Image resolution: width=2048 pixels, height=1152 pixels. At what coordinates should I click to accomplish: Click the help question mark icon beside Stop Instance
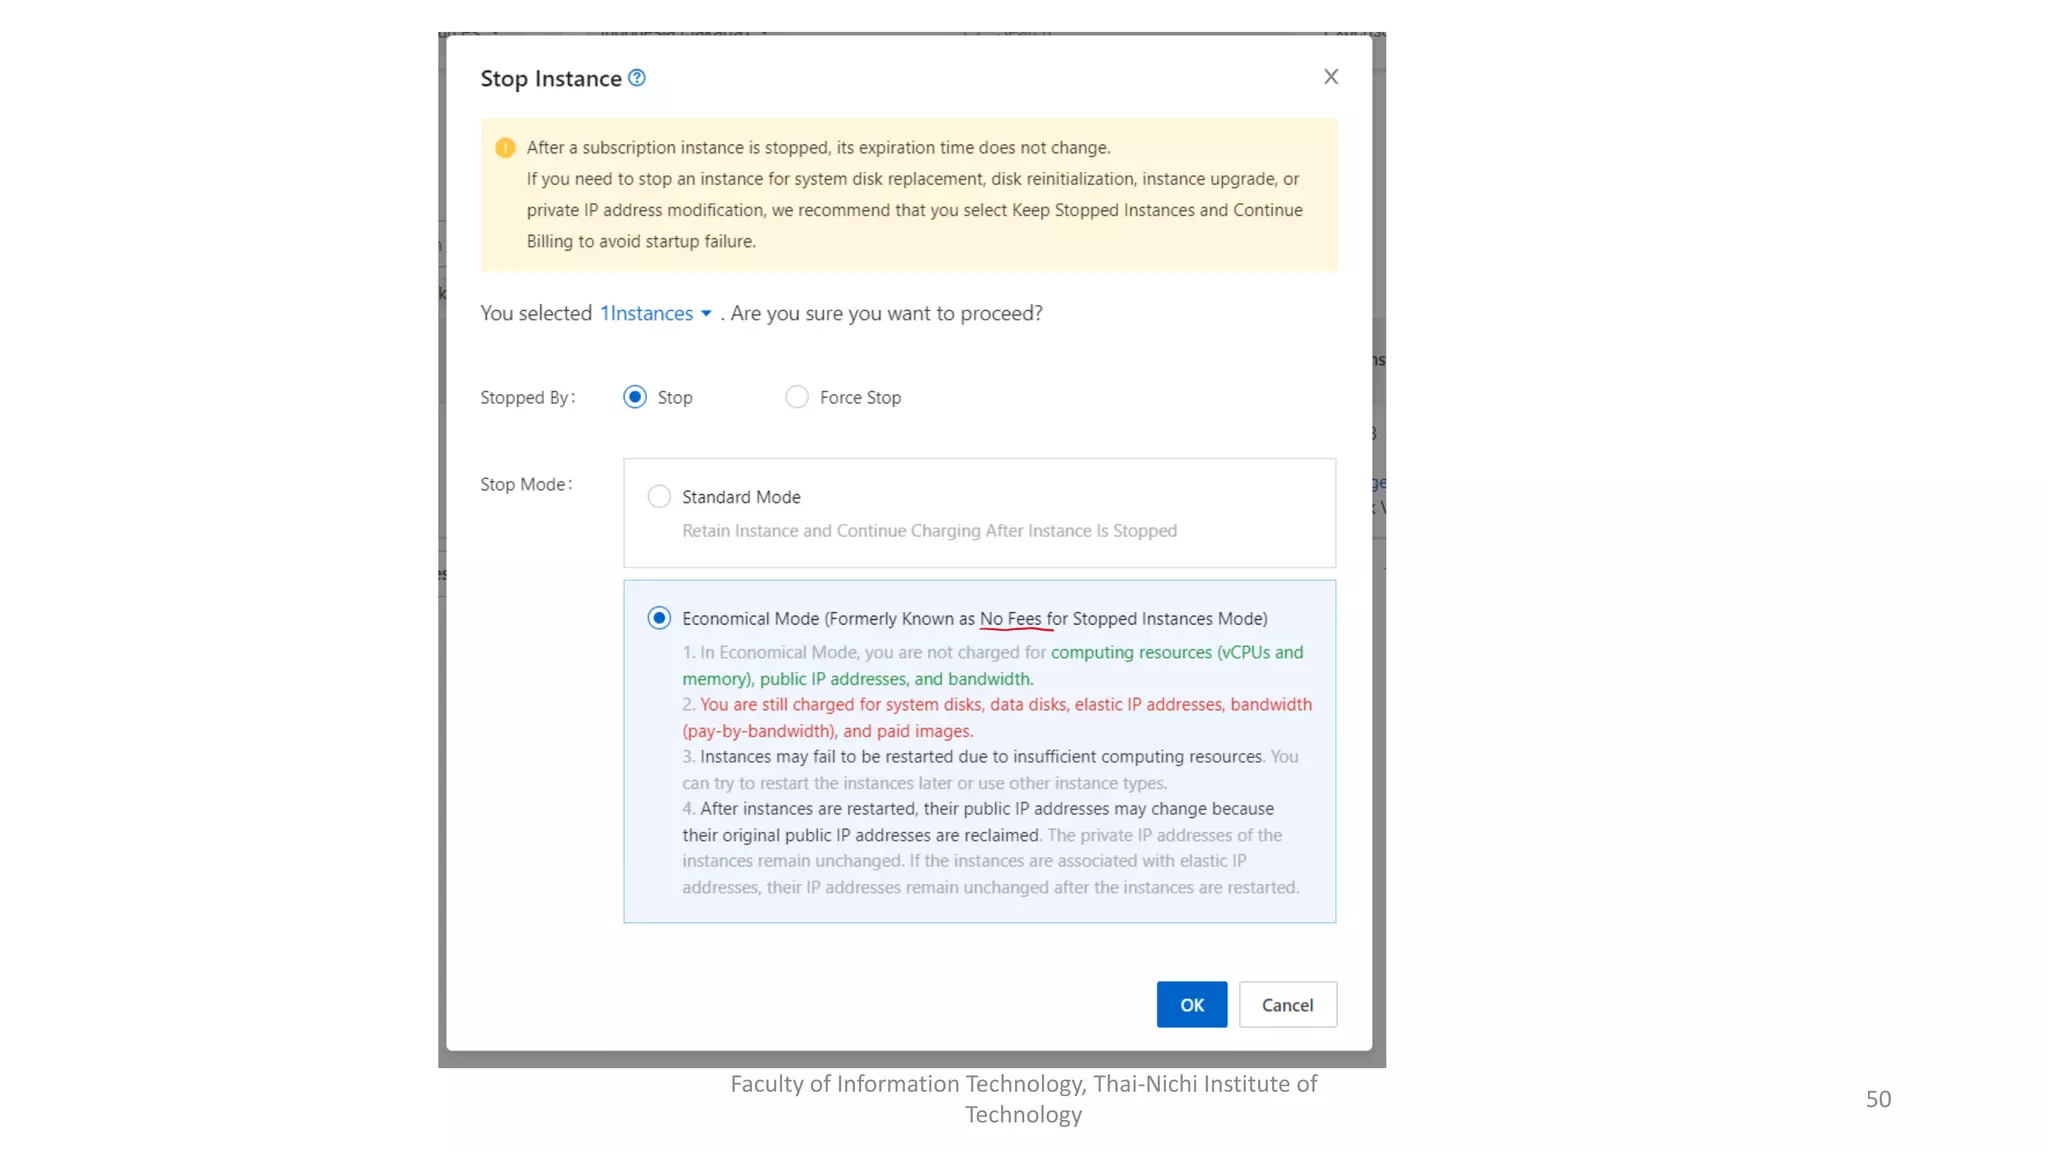pos(636,78)
